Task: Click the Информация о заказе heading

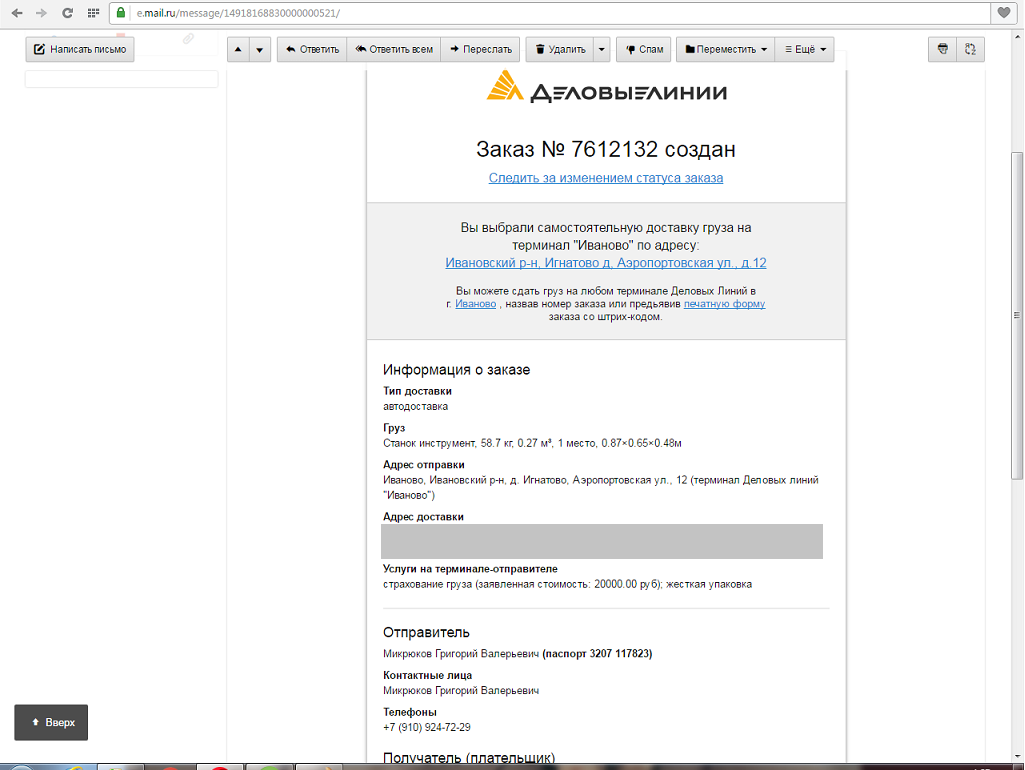Action: pos(456,370)
